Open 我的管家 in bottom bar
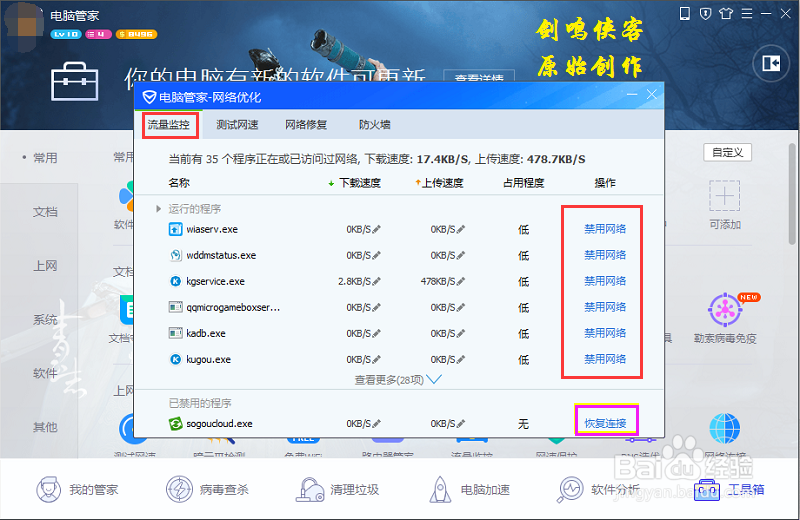The width and height of the screenshot is (800, 520). point(77,489)
